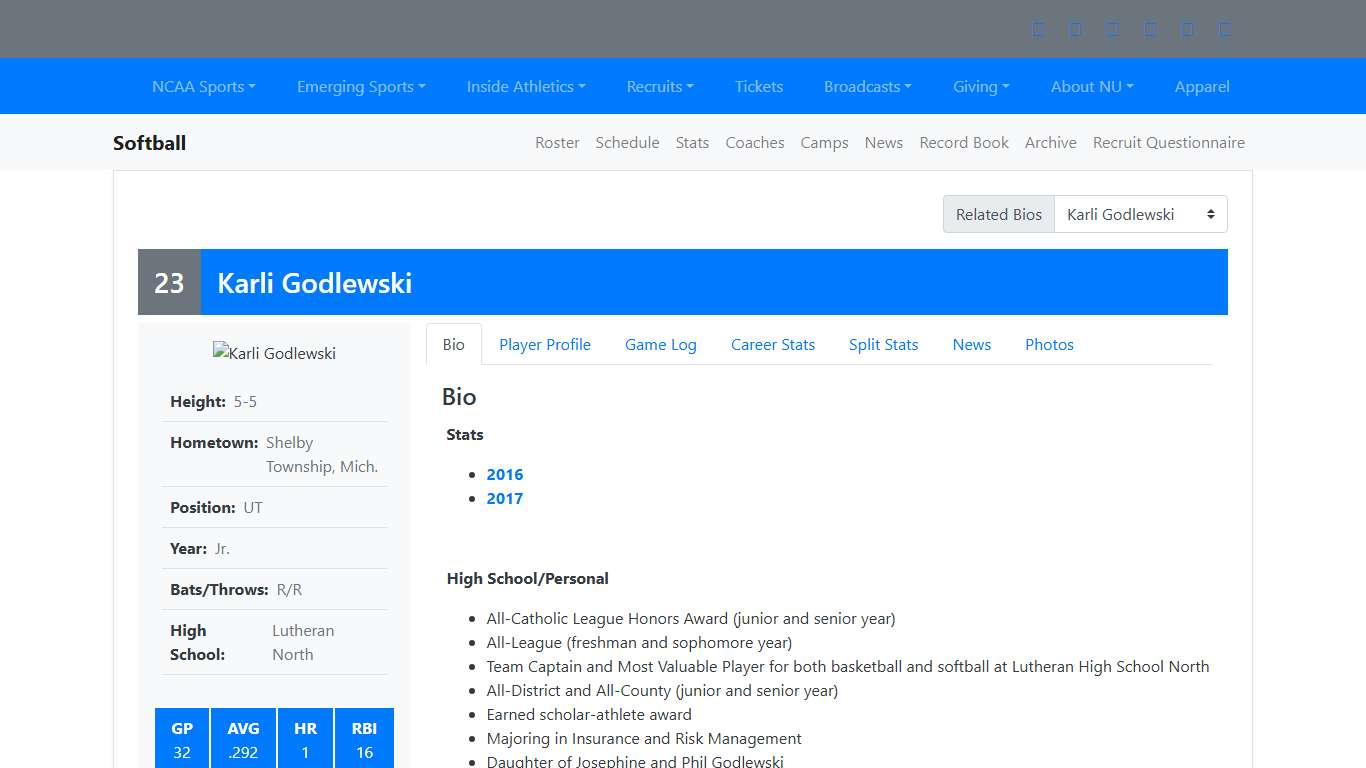Image resolution: width=1366 pixels, height=768 pixels.
Task: Open the Related Bios player dropdown
Action: (1140, 214)
